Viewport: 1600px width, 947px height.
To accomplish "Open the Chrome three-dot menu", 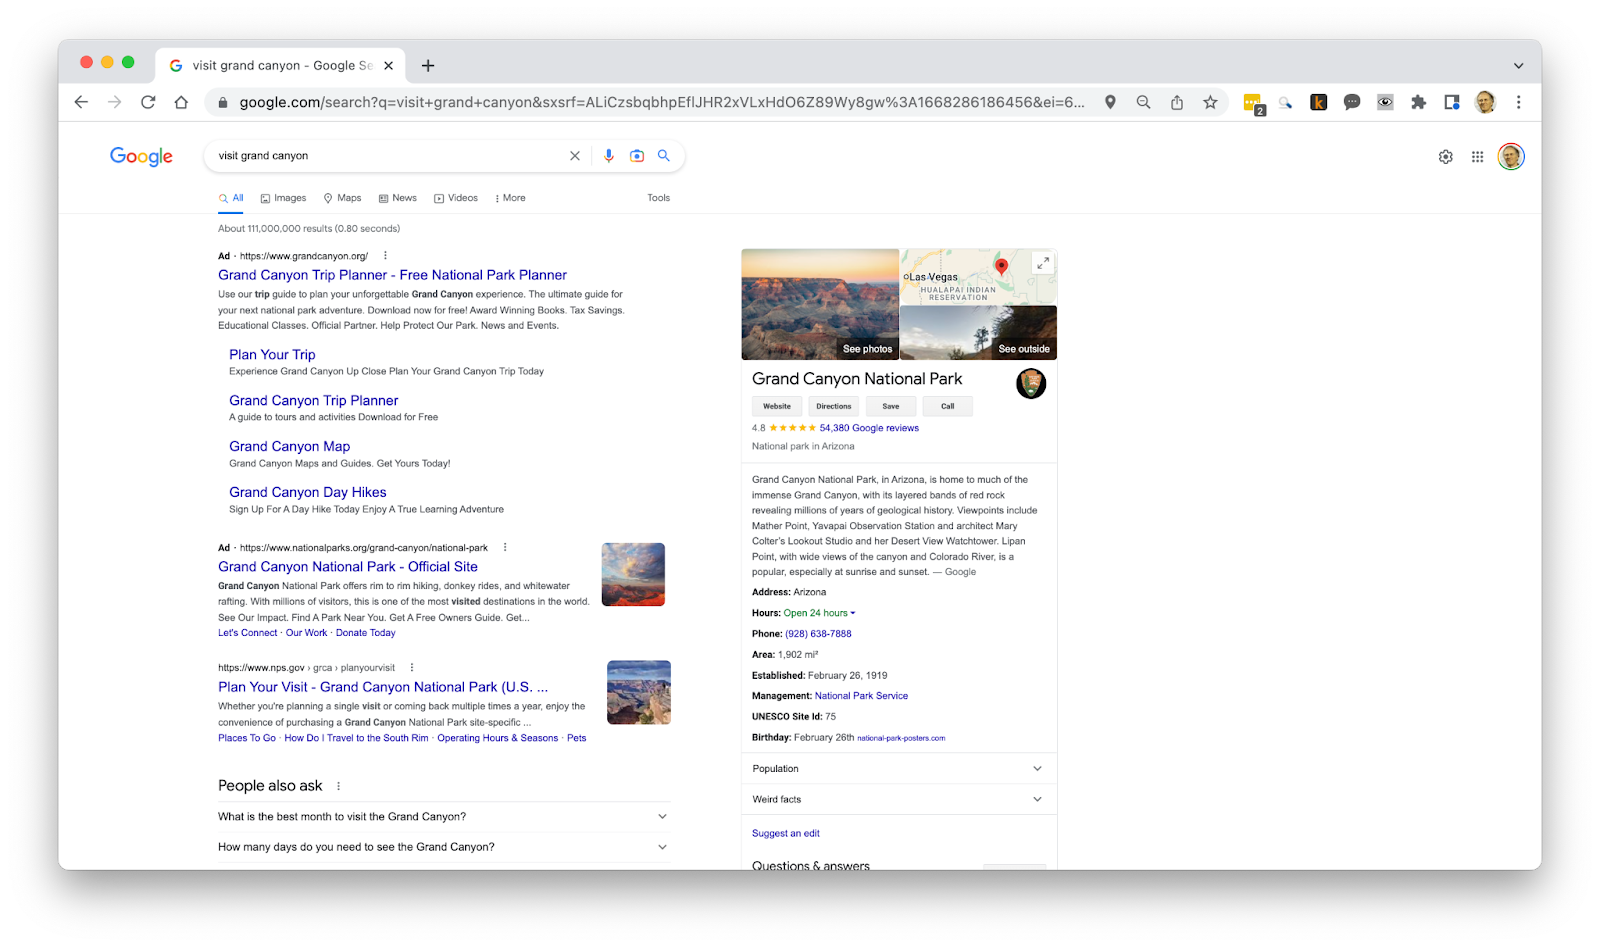I will pyautogui.click(x=1518, y=102).
